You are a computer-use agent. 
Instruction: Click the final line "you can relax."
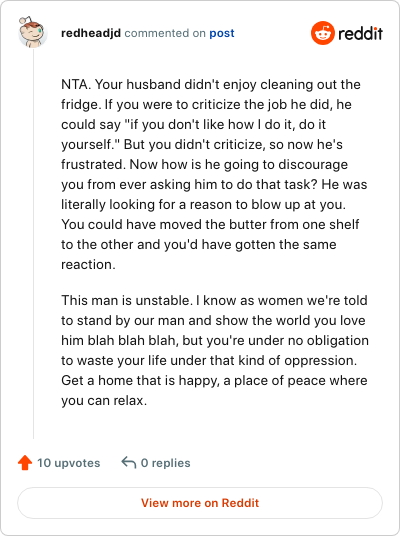pyautogui.click(x=104, y=400)
